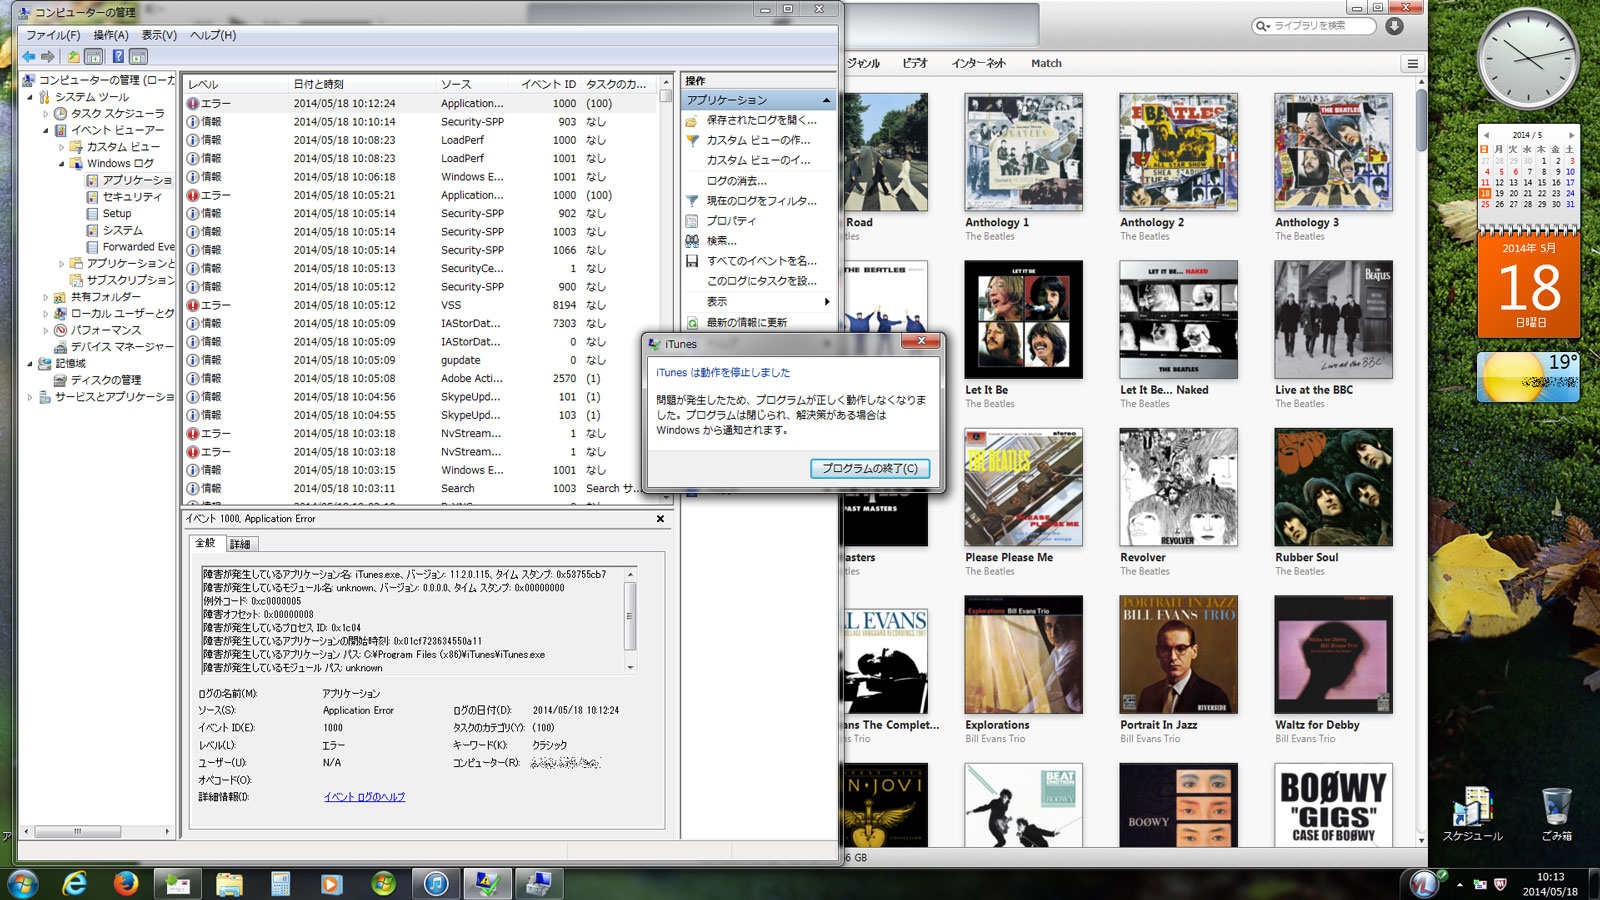
Task: Close the event detail preview pane
Action: pyautogui.click(x=660, y=519)
